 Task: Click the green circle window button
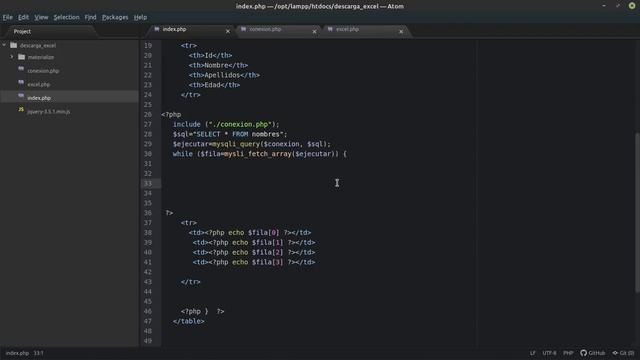pos(632,6)
